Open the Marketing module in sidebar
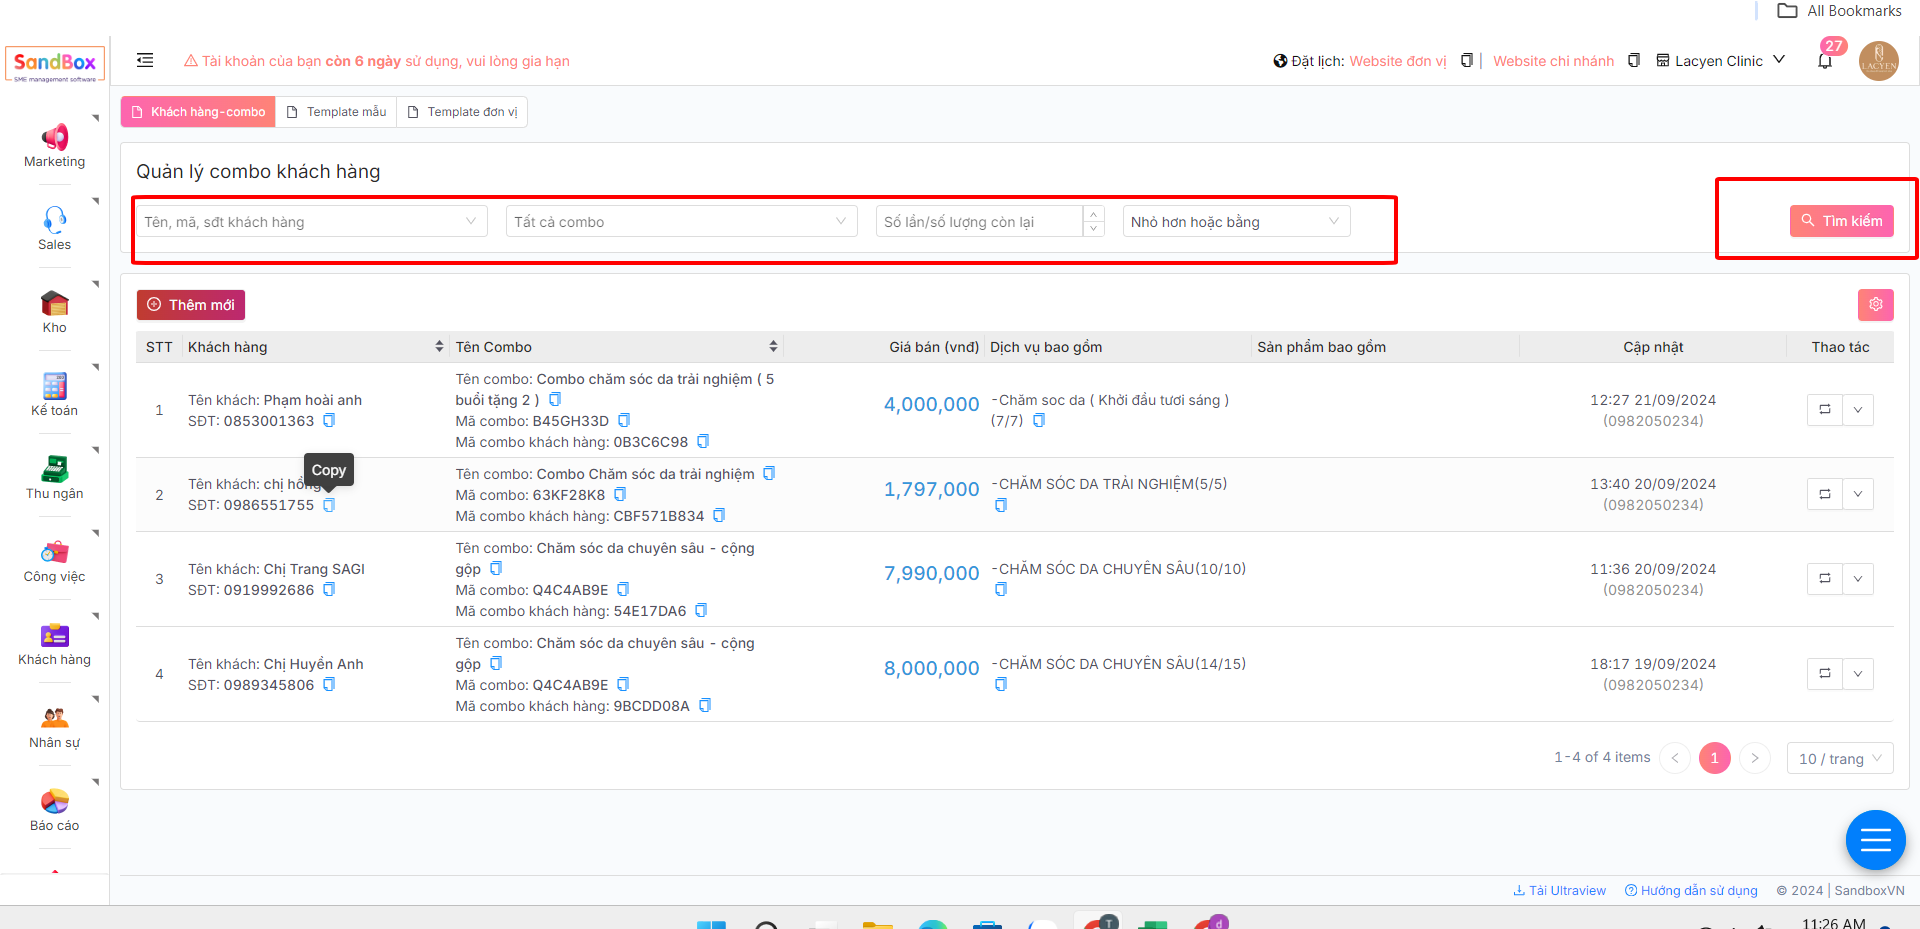Viewport: 1920px width, 929px height. click(x=54, y=145)
